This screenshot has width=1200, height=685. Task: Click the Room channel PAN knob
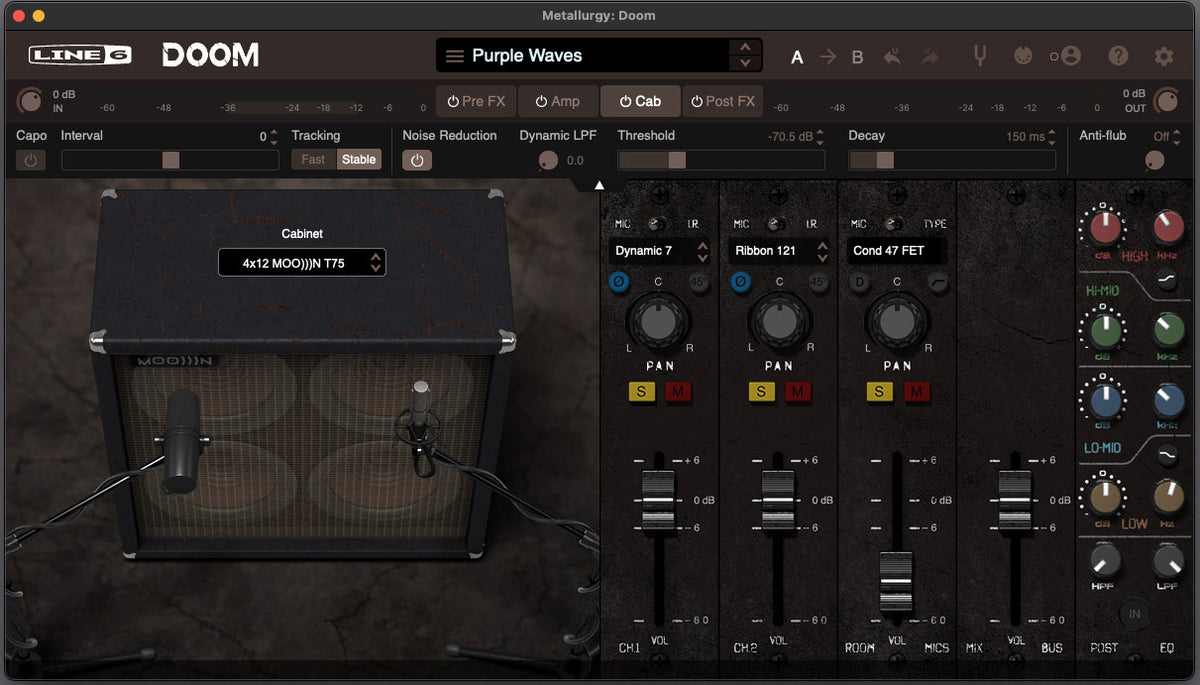click(897, 321)
